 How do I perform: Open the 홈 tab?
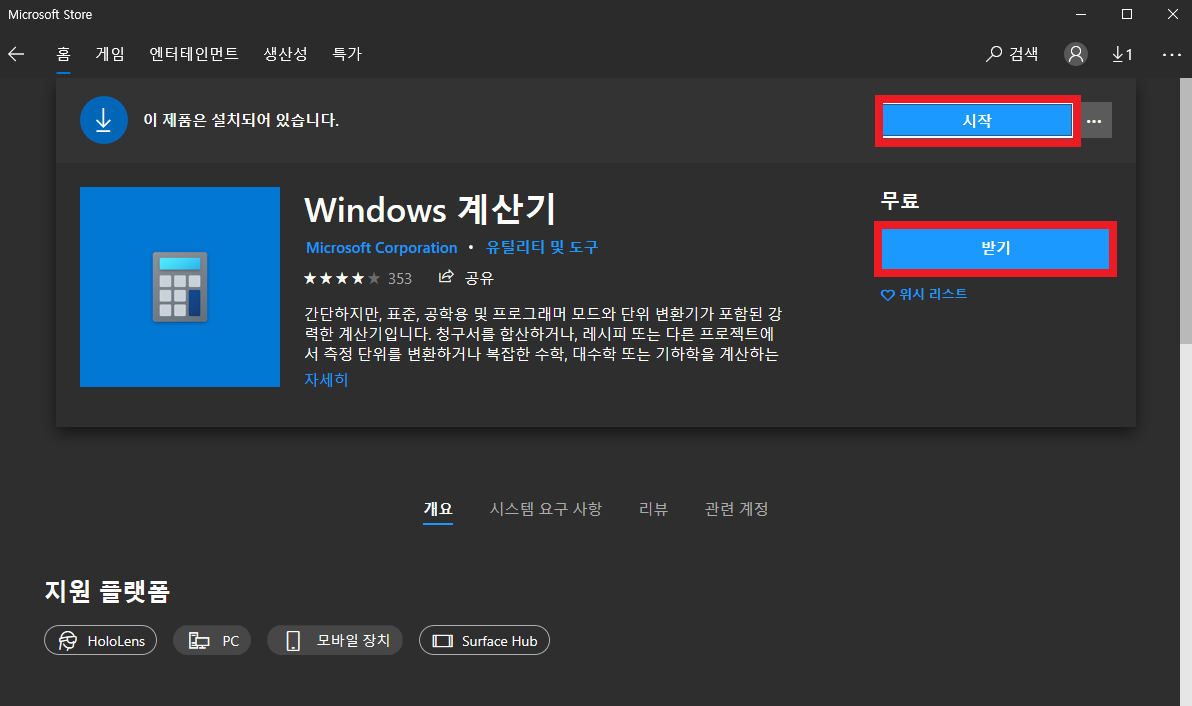coord(63,54)
